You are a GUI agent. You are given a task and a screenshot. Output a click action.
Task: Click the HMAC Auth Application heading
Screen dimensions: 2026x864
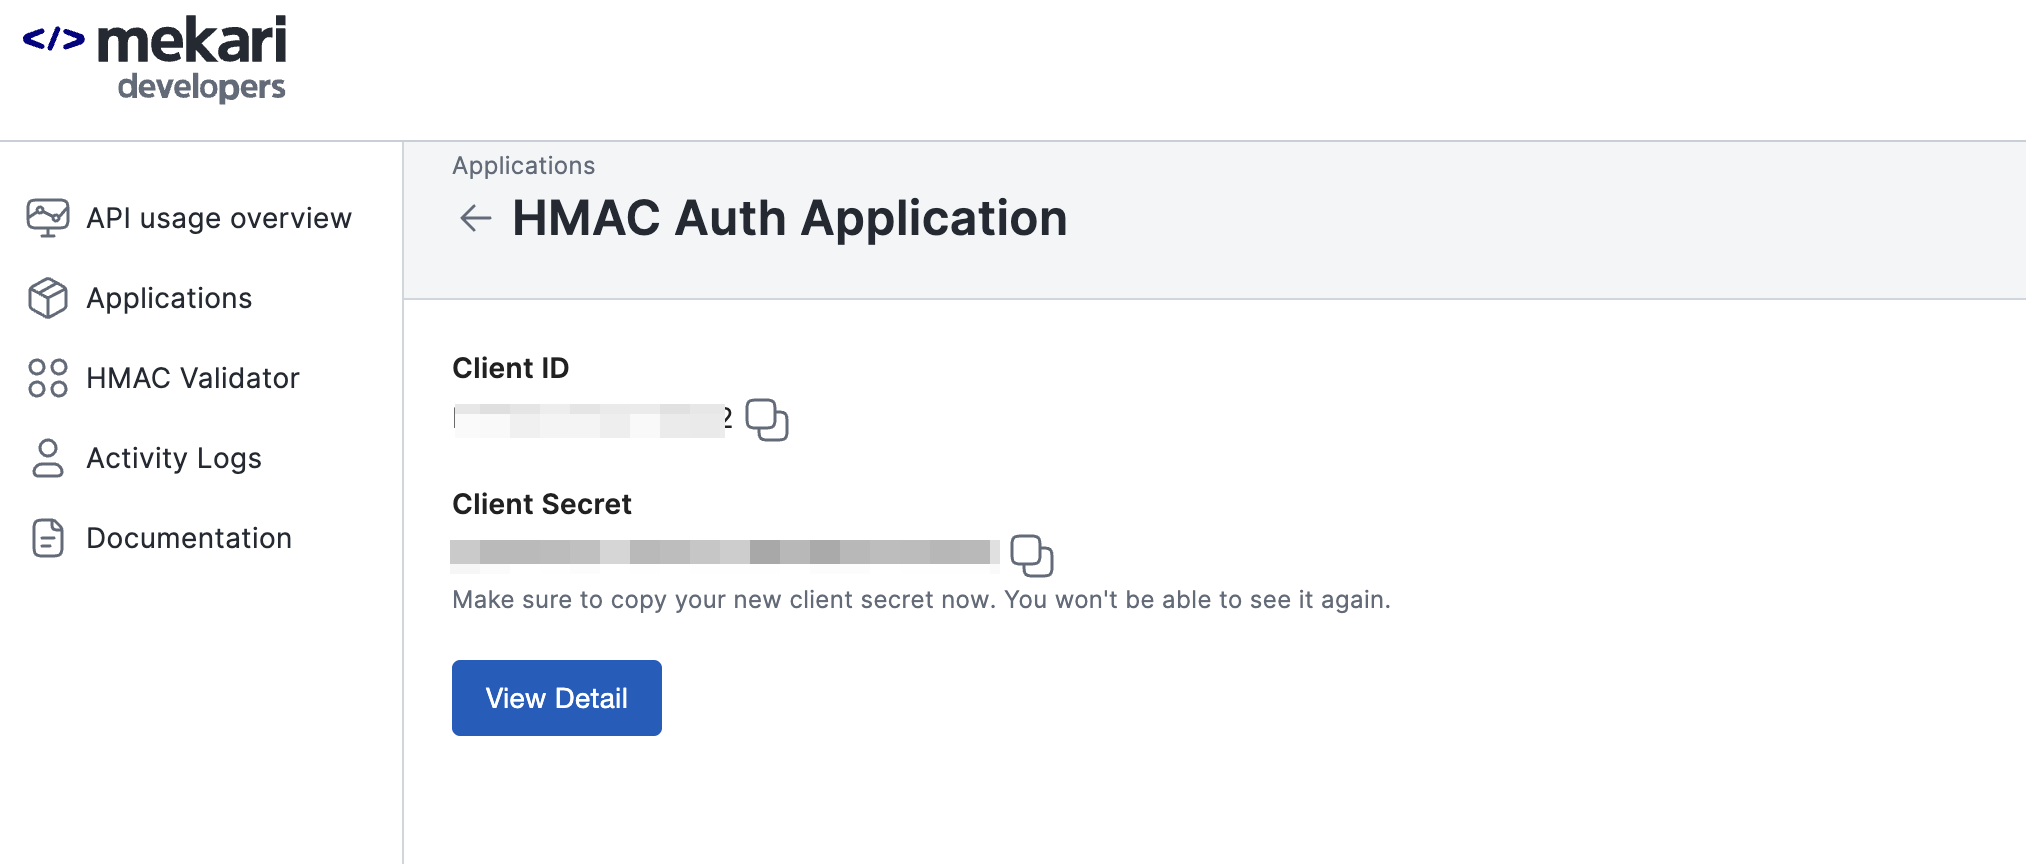pos(789,218)
